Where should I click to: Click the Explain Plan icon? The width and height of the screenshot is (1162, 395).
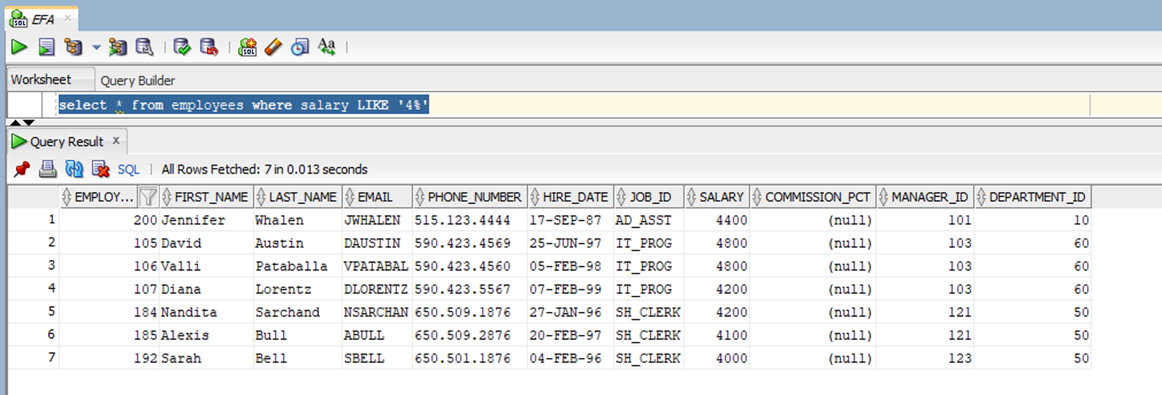(x=73, y=47)
